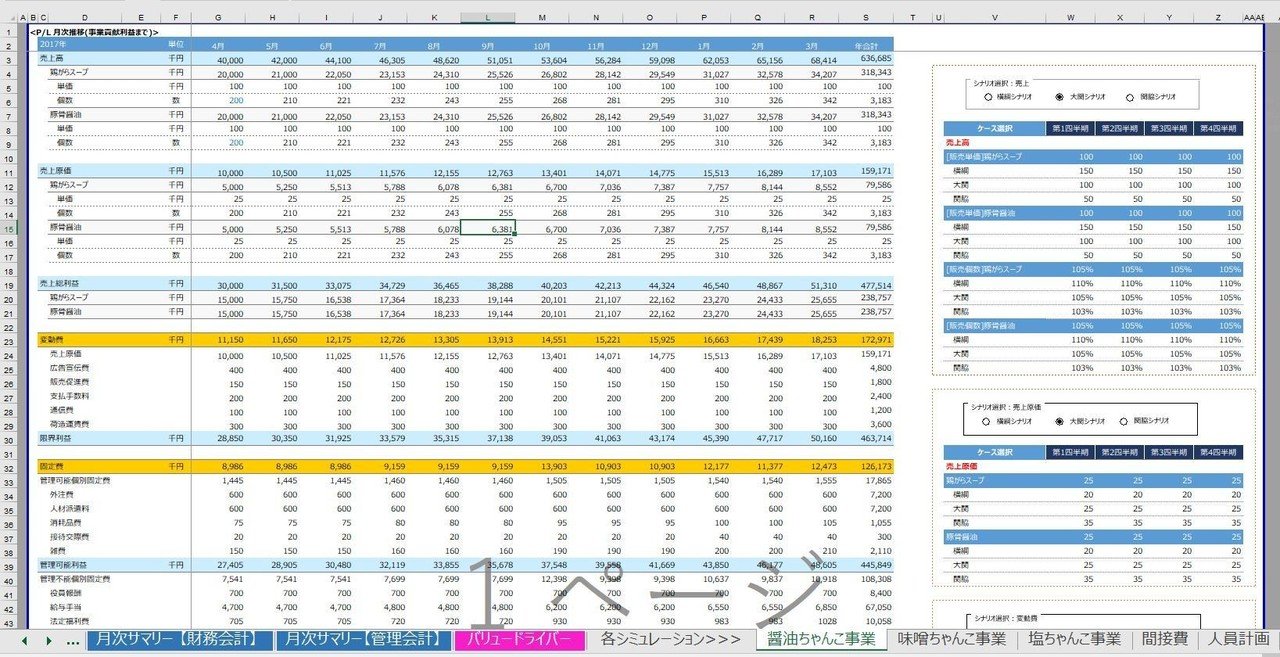1280x657 pixels.
Task: Click the 単位 column header
Action: click(176, 45)
